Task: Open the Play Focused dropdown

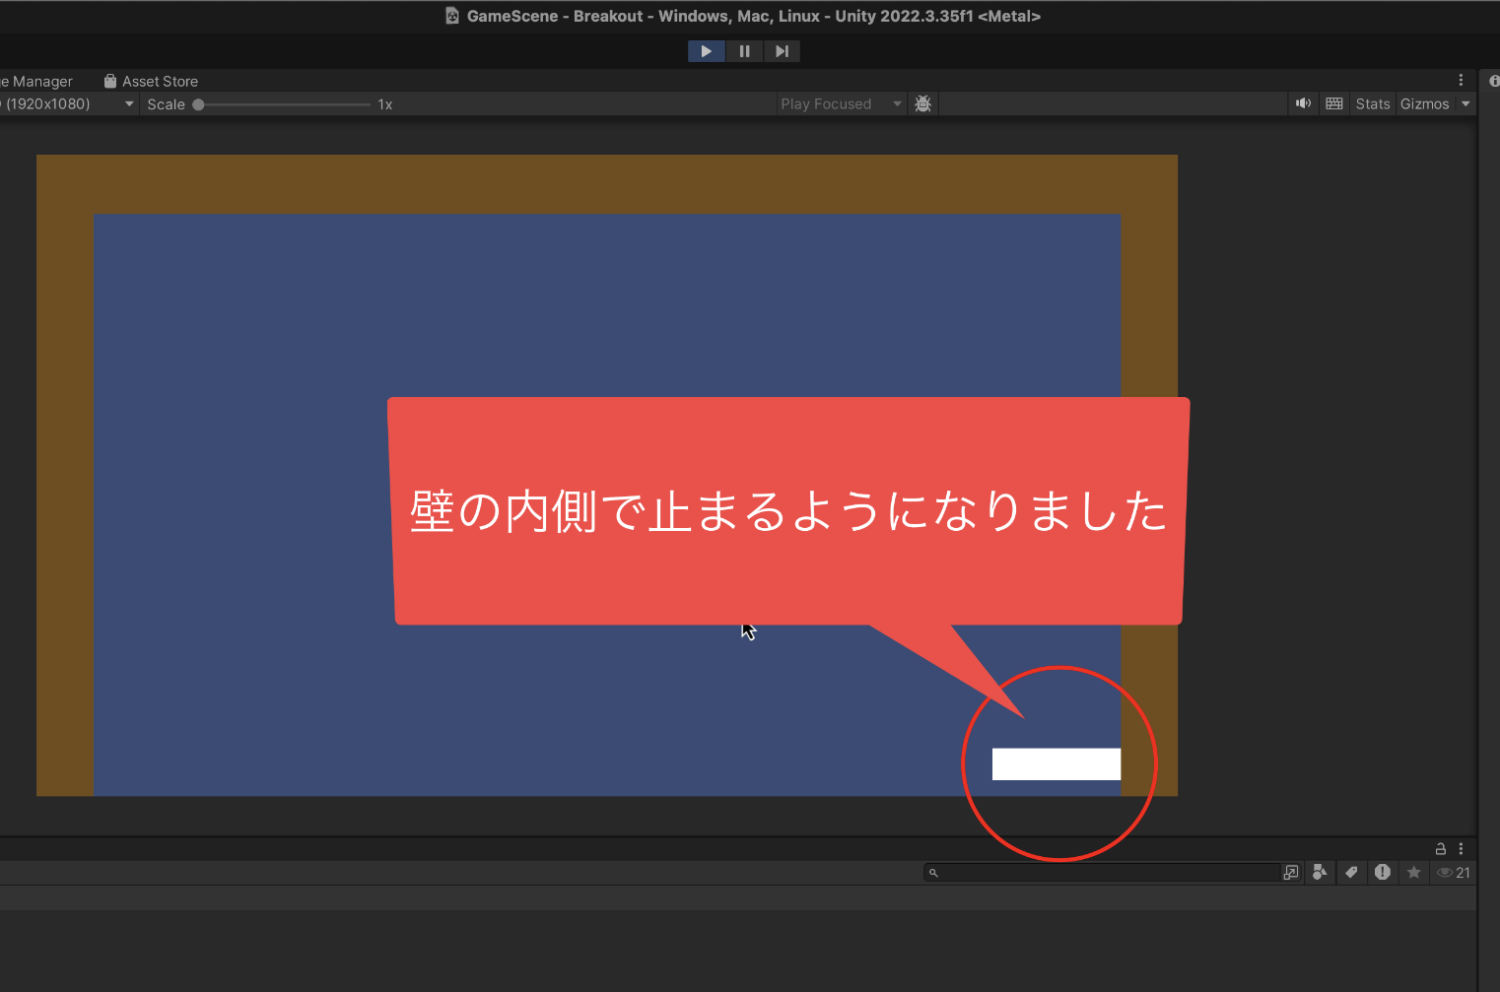Action: tap(841, 104)
